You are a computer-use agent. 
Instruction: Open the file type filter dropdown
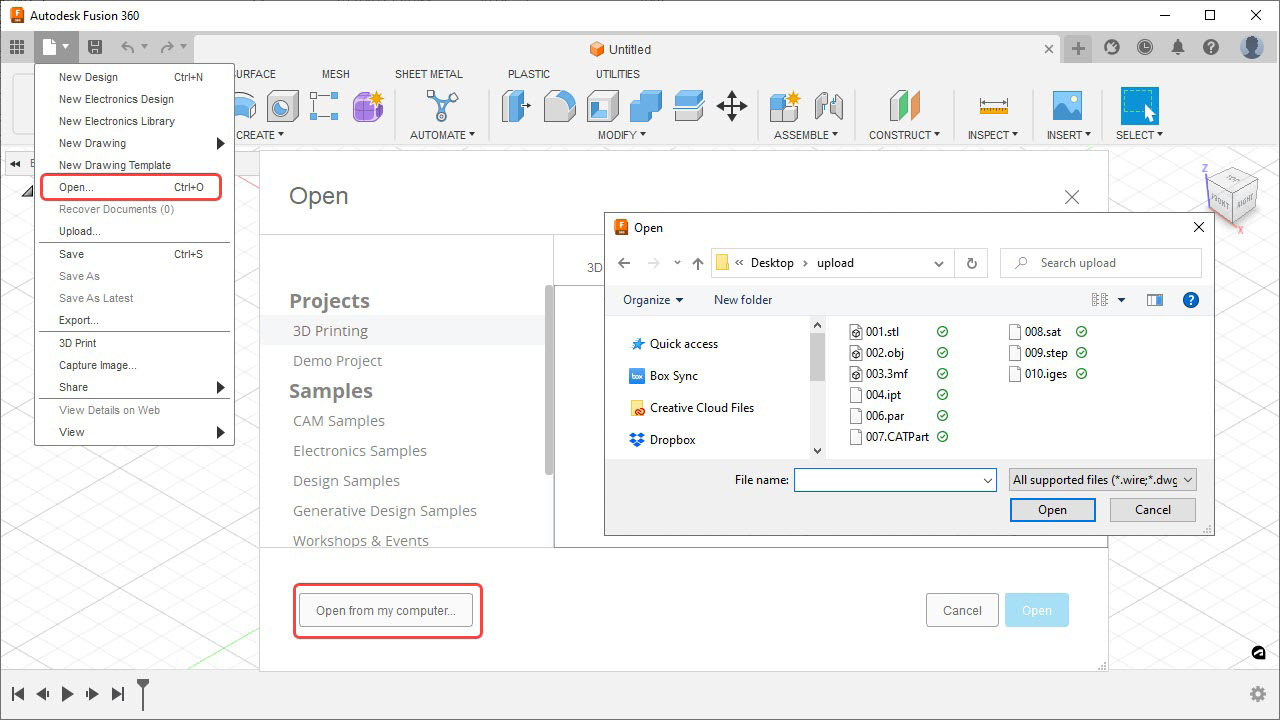point(1101,480)
